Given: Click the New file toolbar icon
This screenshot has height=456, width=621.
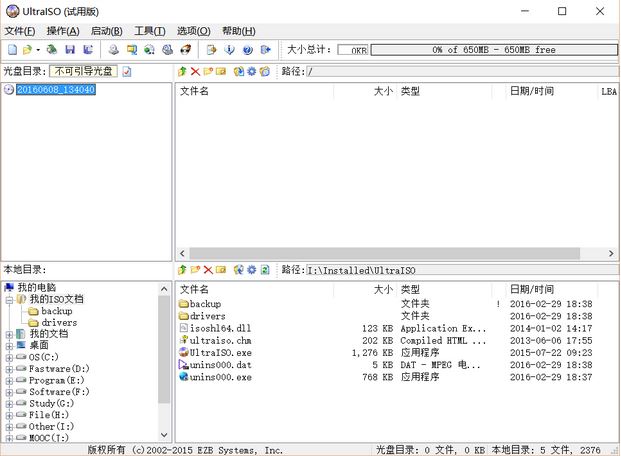Looking at the screenshot, I should (x=12, y=50).
